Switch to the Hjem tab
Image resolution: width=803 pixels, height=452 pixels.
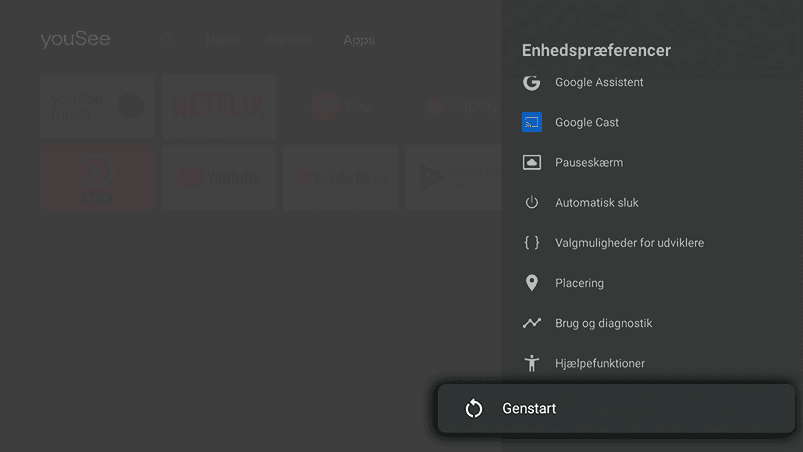(x=222, y=40)
